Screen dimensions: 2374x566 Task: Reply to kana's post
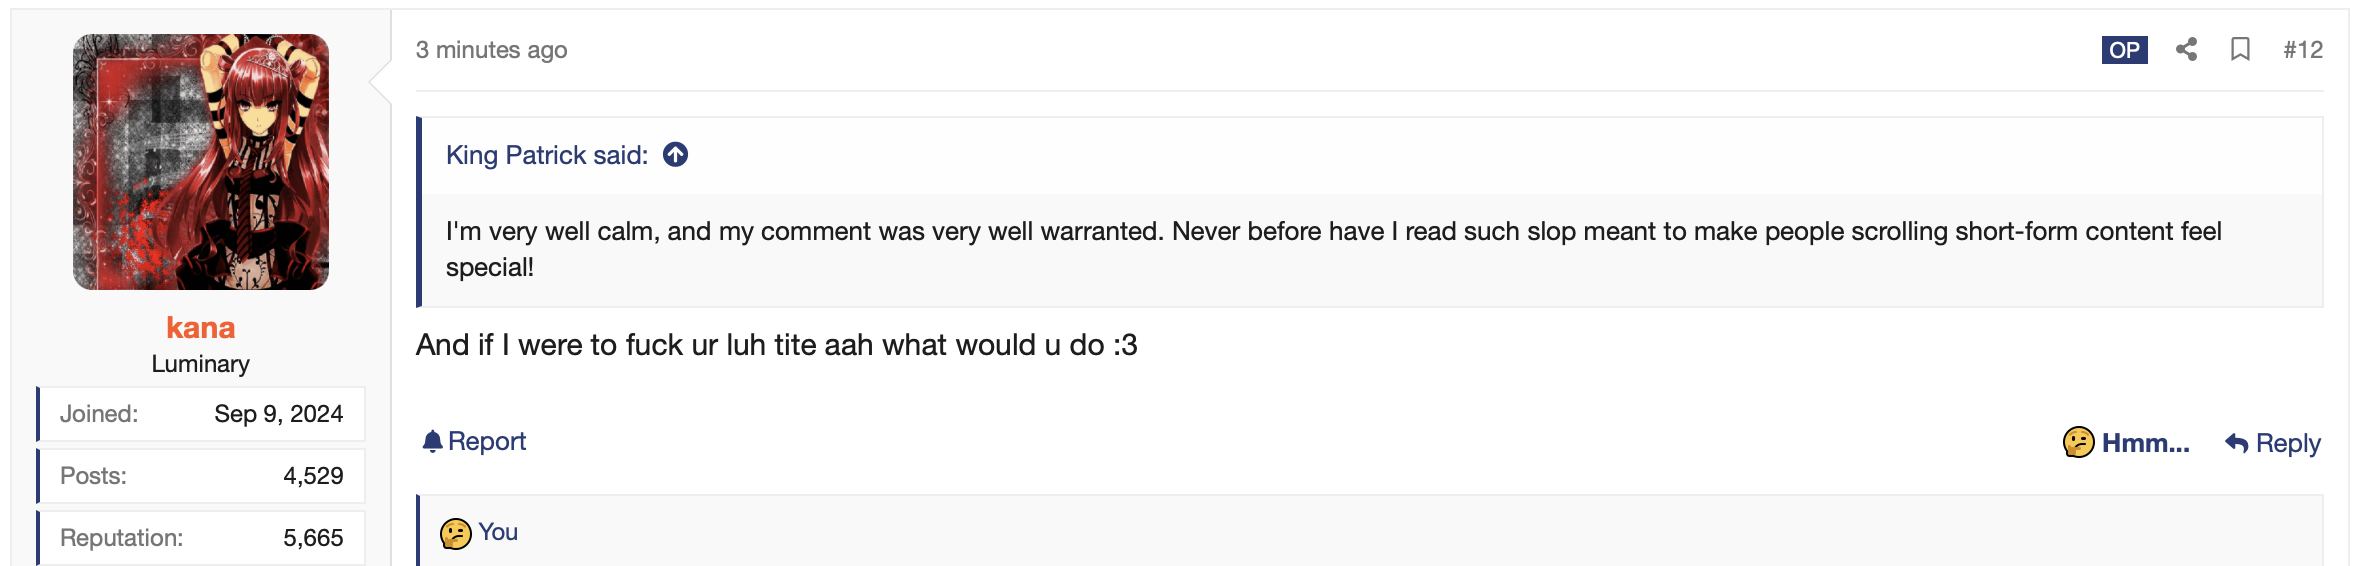[x=2272, y=442]
